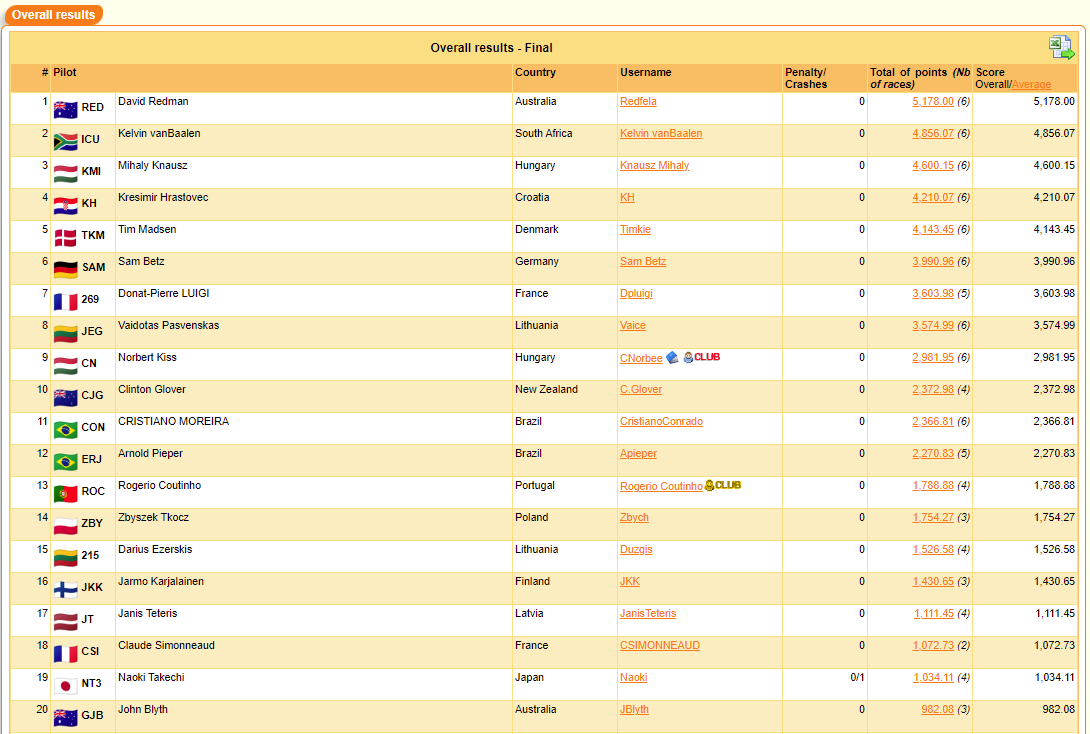Click the Hungary flag beside KMI

(x=65, y=174)
